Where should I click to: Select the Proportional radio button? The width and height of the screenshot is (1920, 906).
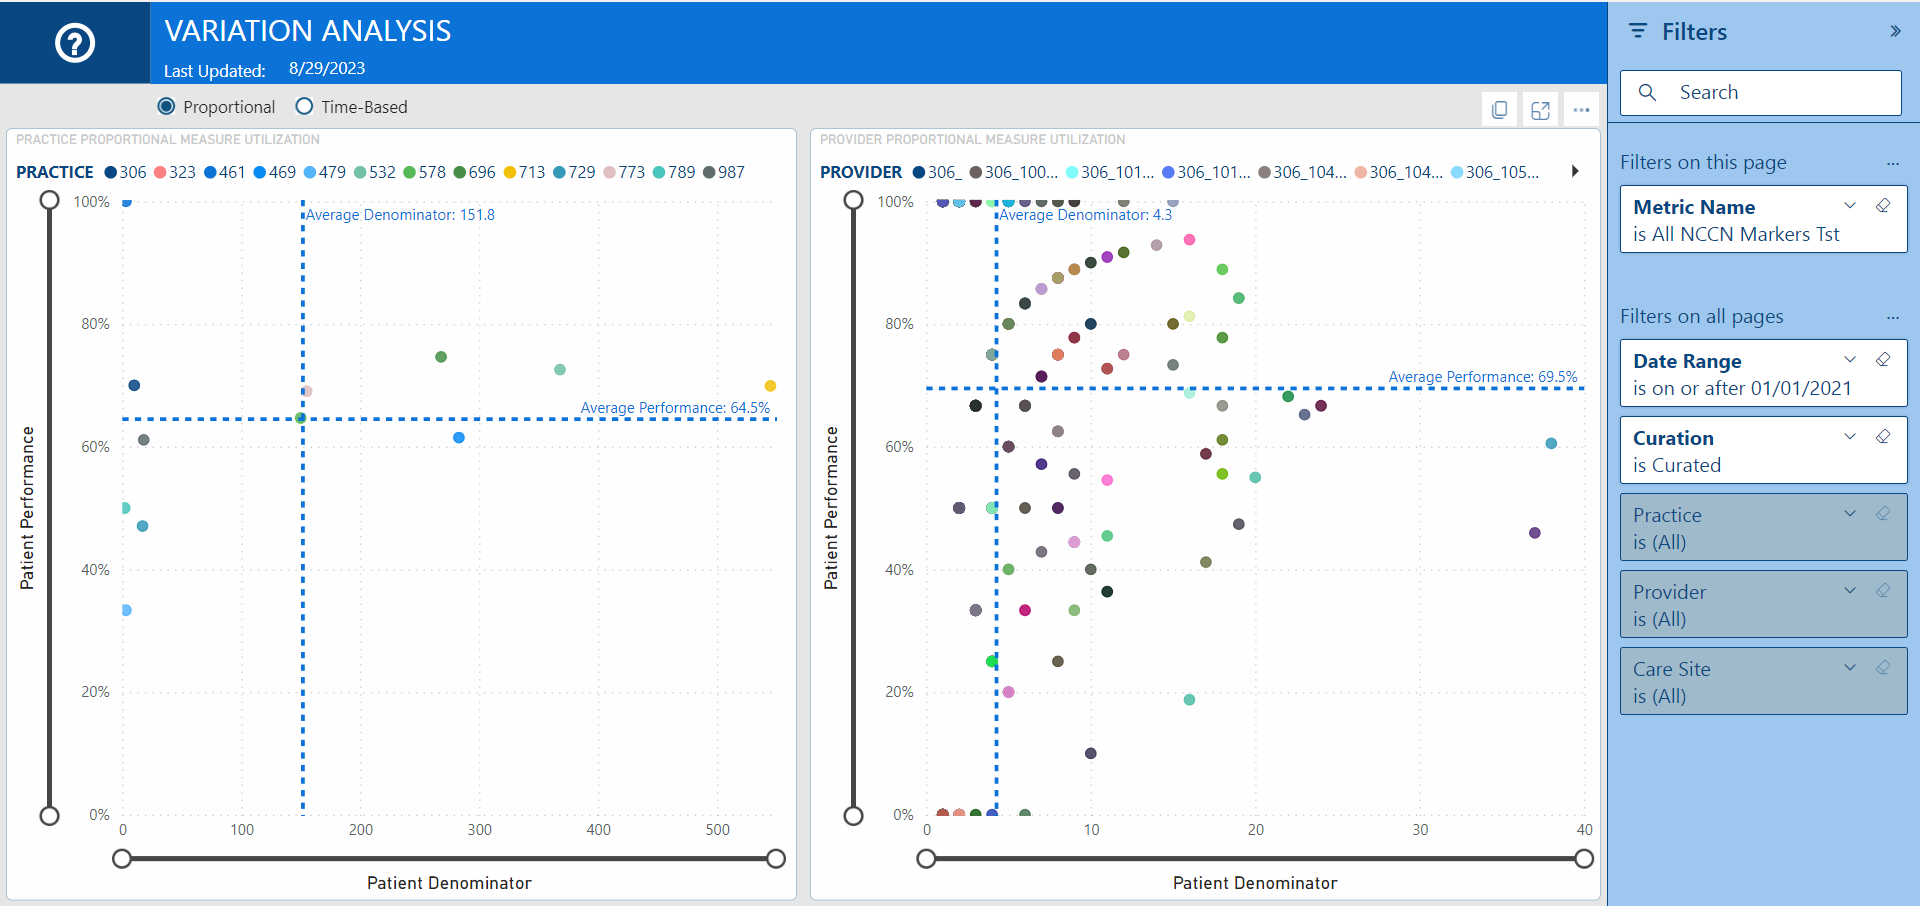pyautogui.click(x=167, y=107)
